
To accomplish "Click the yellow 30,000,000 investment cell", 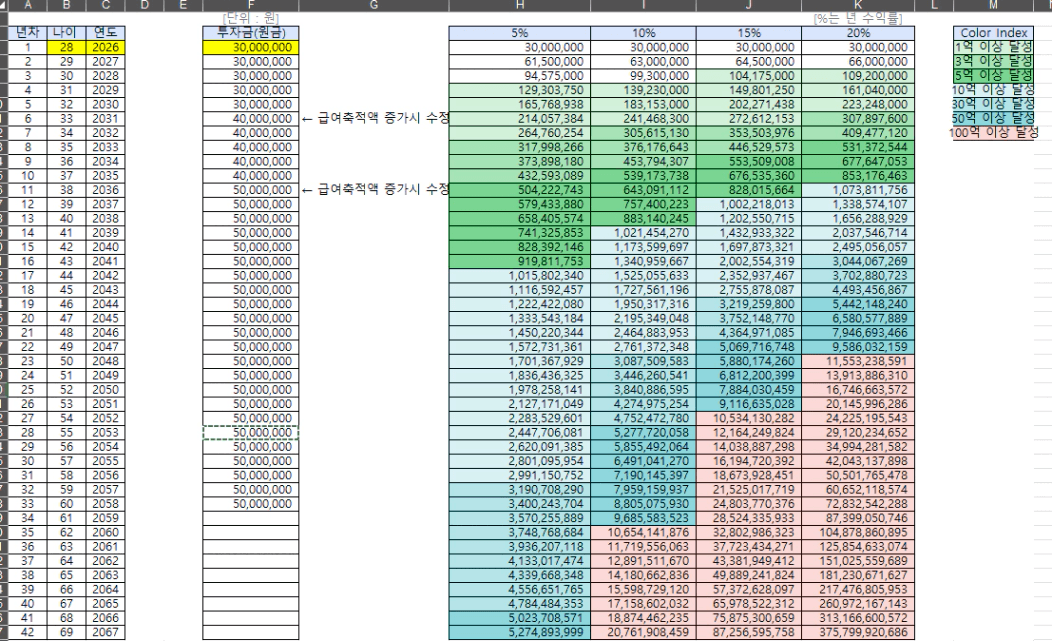I will click(250, 47).
